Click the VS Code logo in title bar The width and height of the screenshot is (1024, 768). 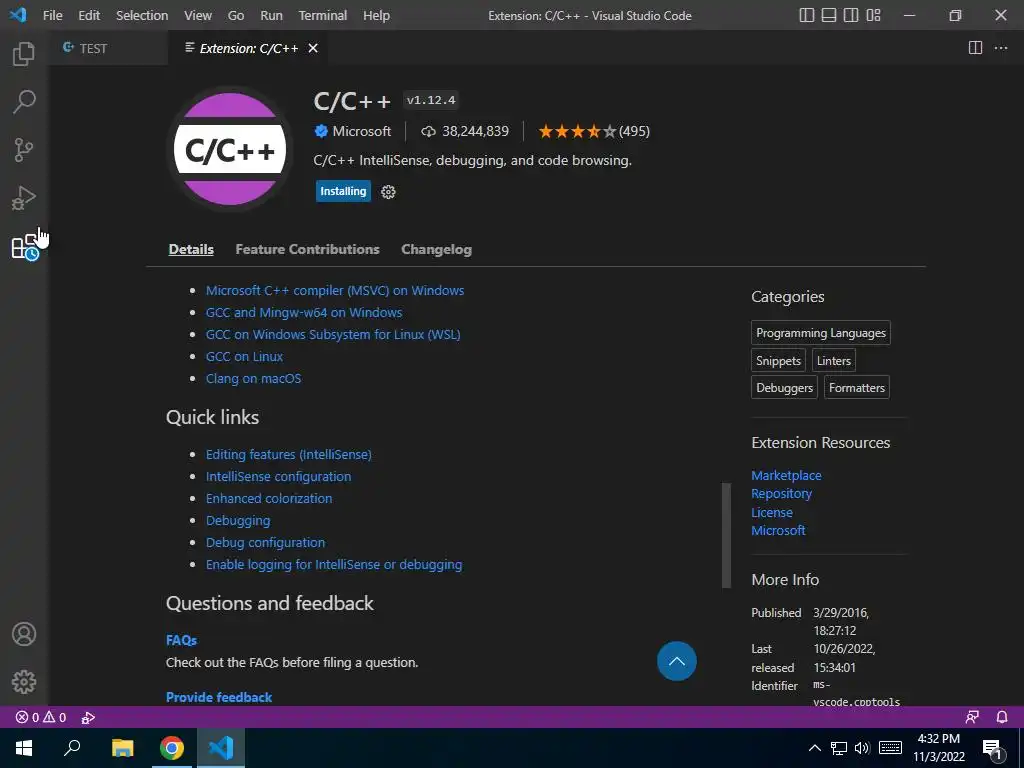[18, 15]
